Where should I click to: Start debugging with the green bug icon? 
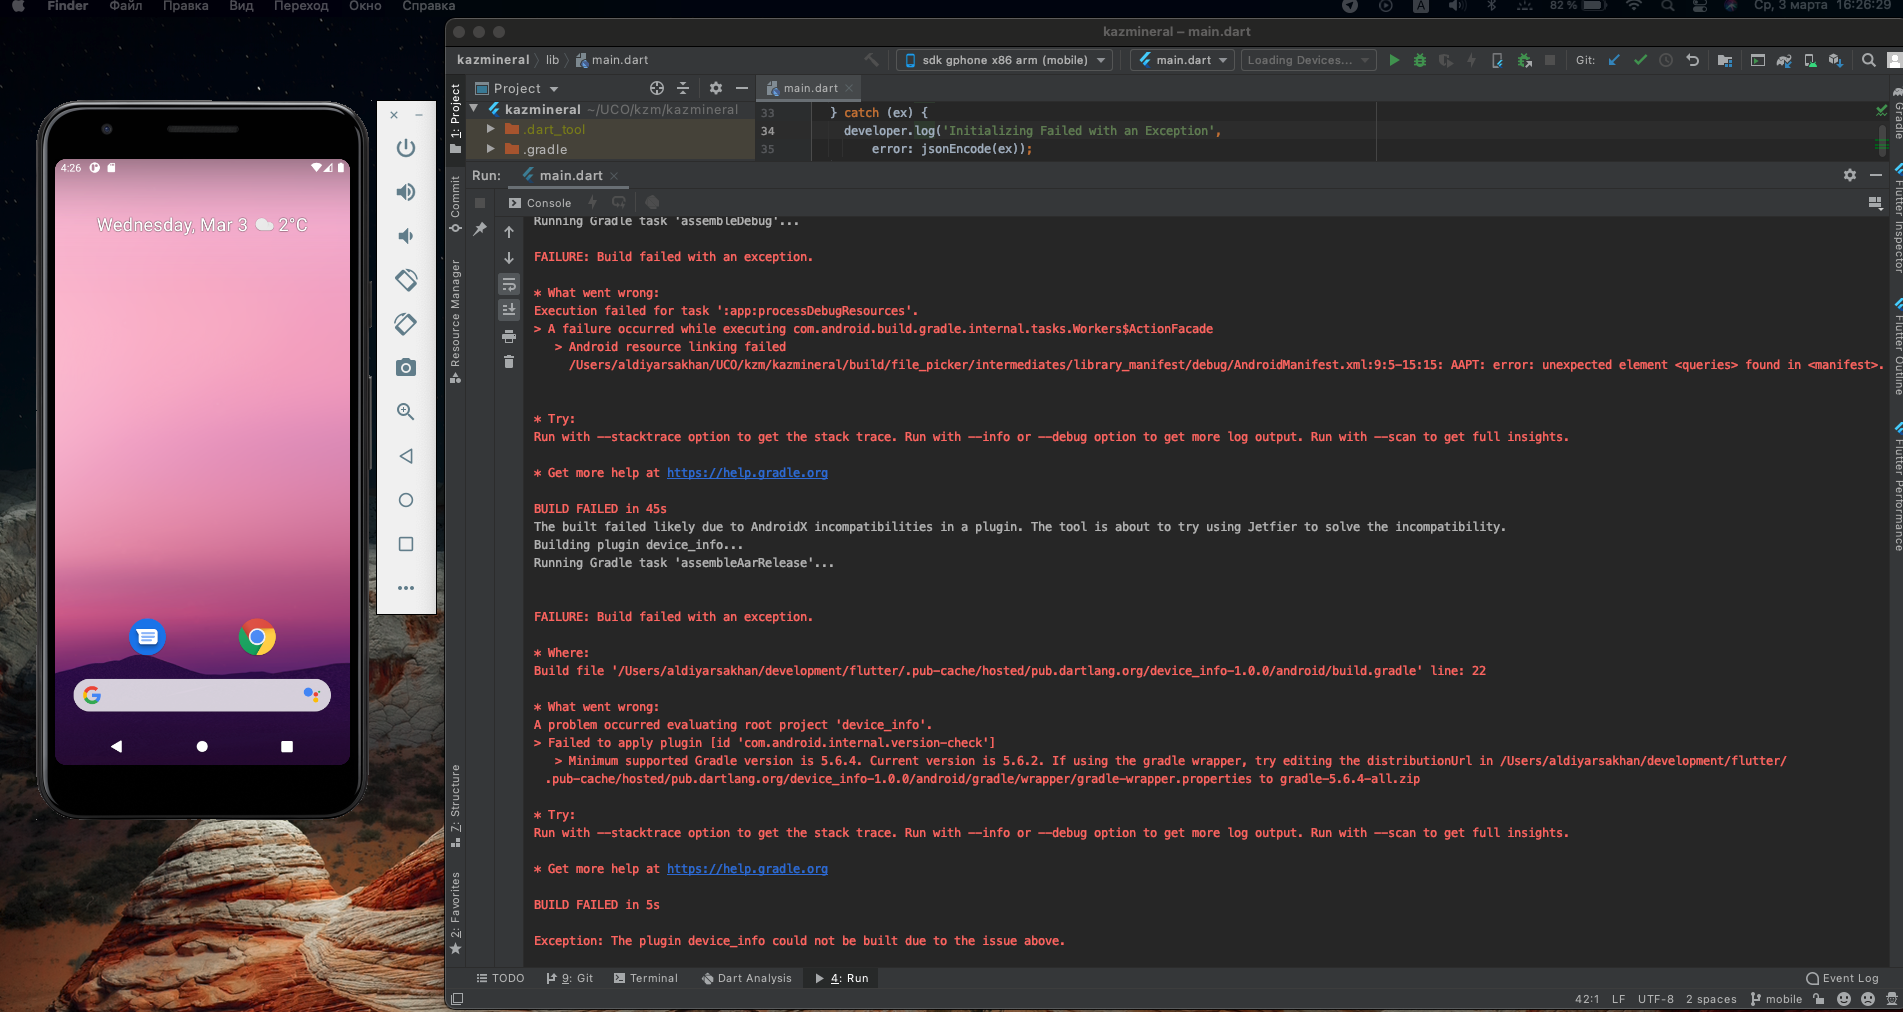(x=1420, y=60)
